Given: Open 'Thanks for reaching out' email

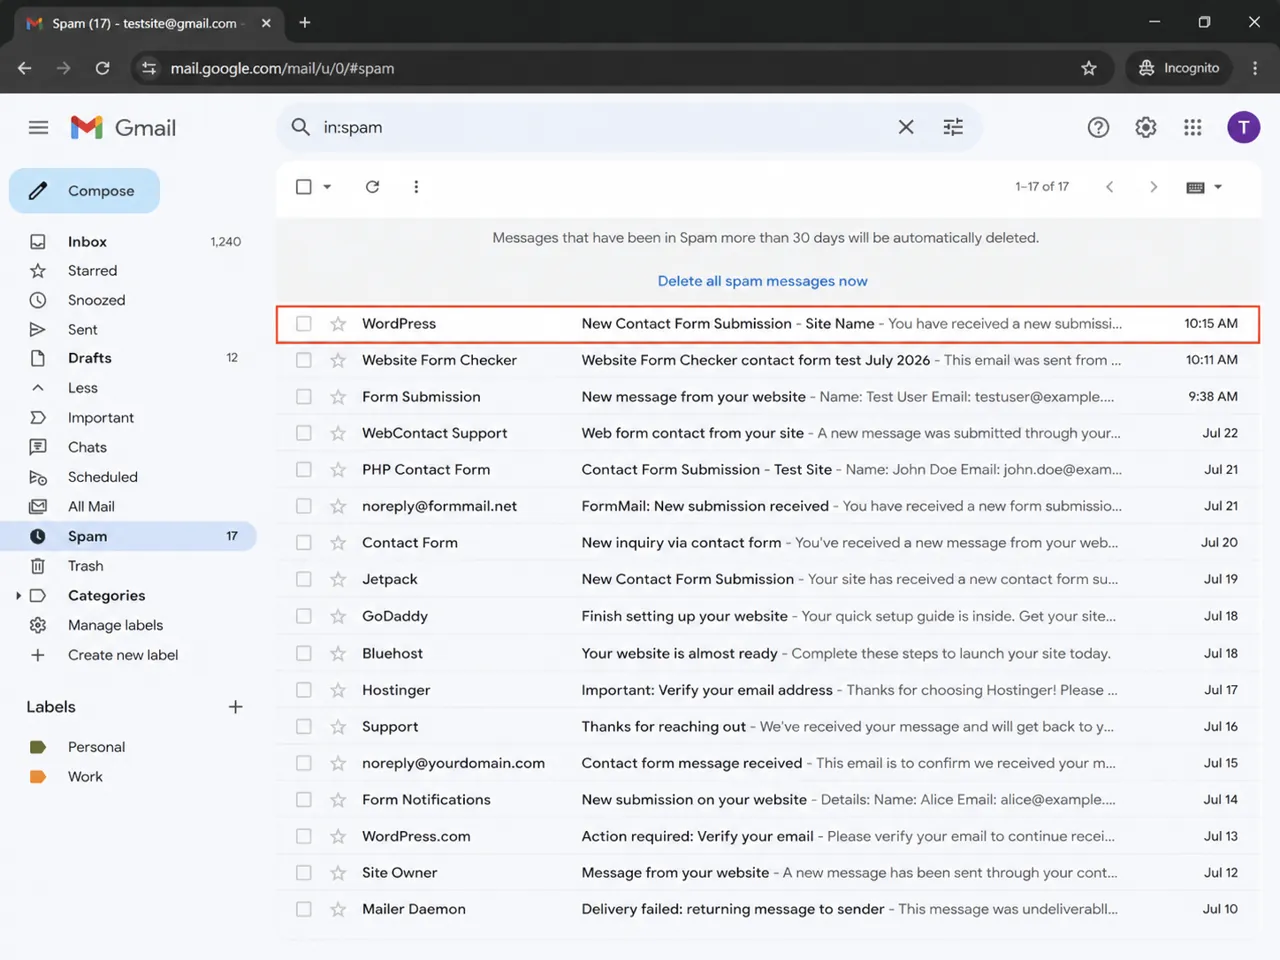Looking at the screenshot, I should tap(768, 727).
